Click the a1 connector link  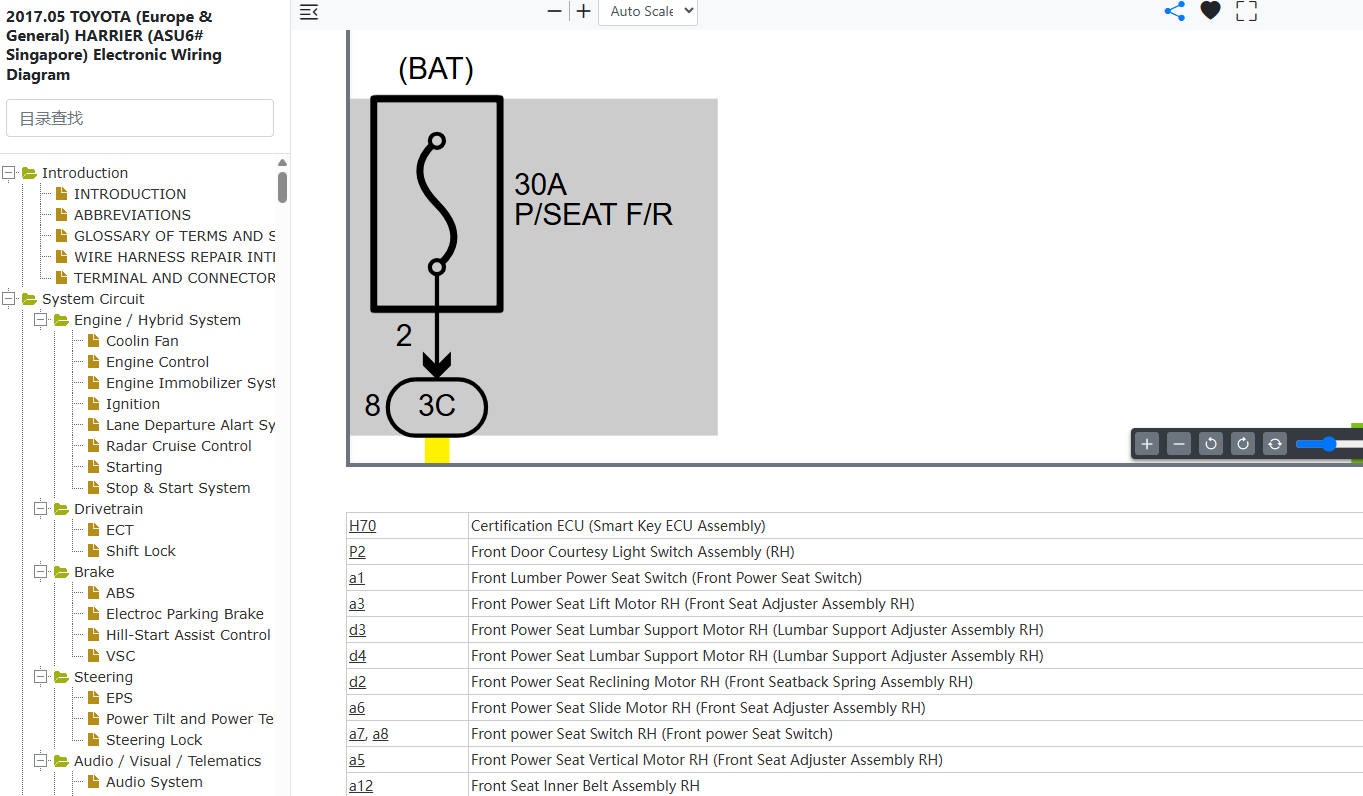357,578
